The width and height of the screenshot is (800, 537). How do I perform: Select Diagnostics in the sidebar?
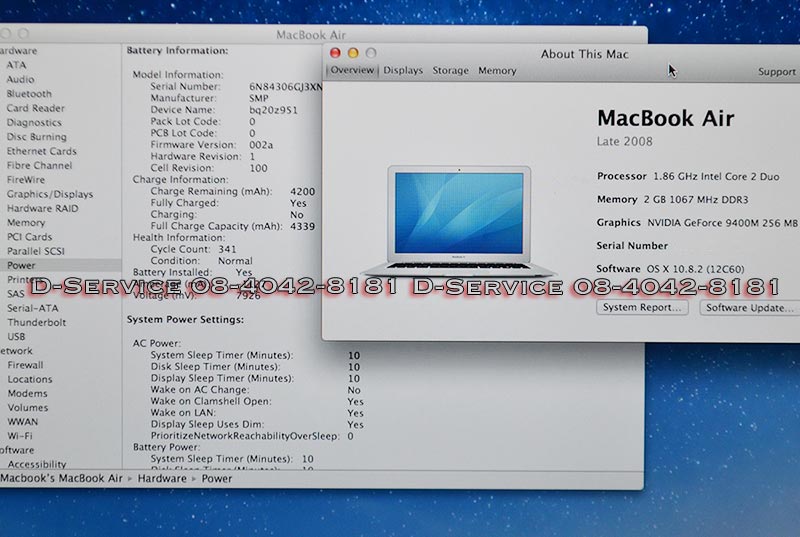(34, 122)
